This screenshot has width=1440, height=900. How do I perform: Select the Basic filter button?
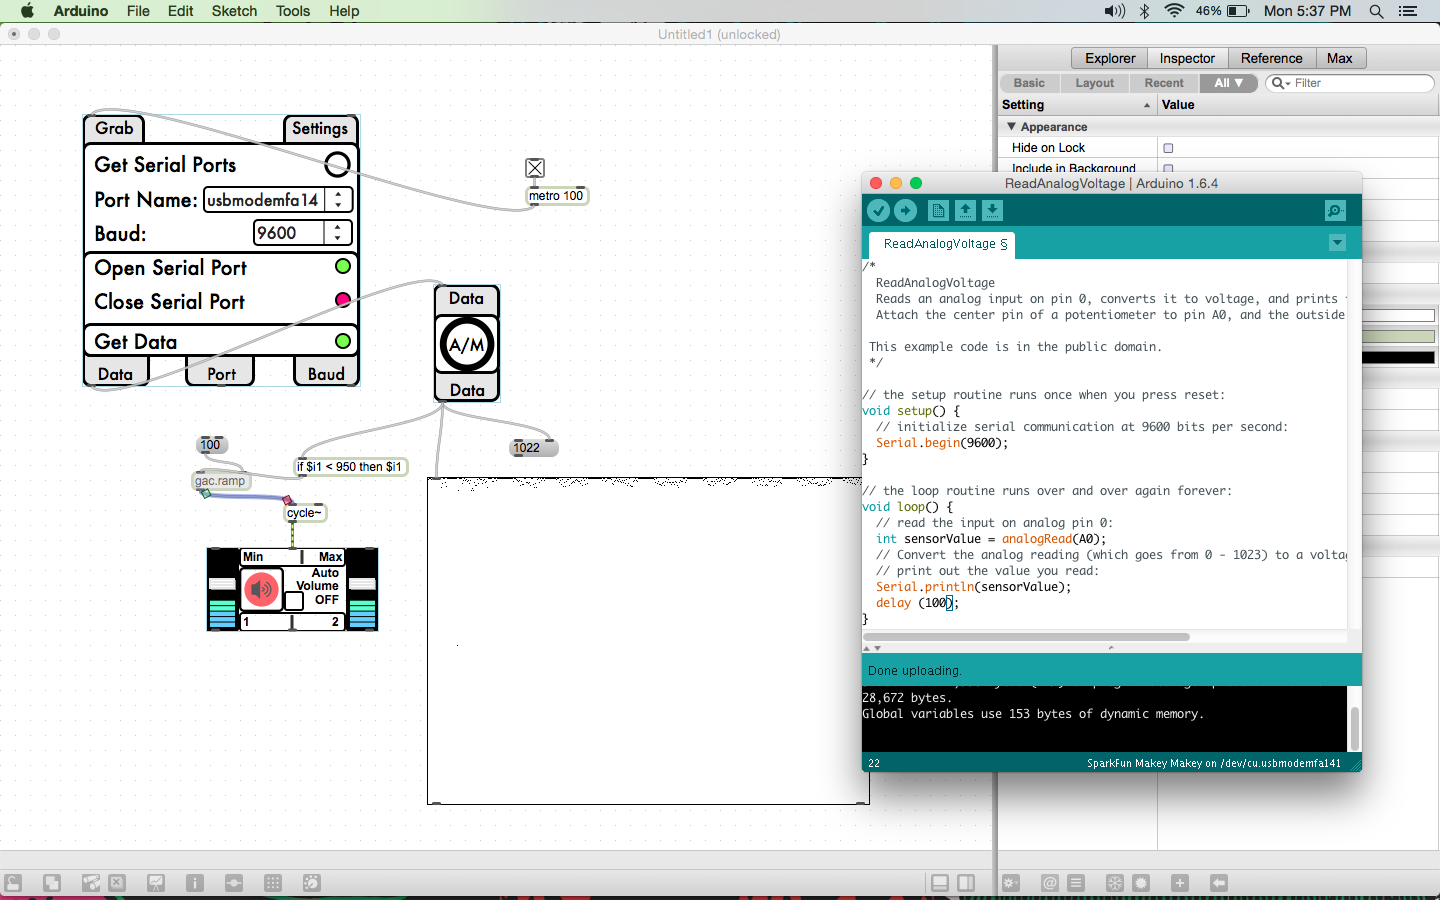coord(1029,83)
